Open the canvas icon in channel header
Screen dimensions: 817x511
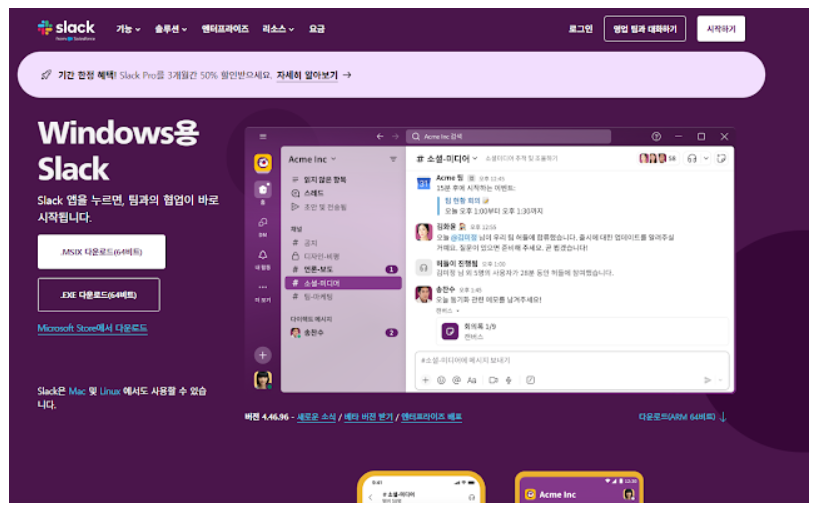point(721,158)
